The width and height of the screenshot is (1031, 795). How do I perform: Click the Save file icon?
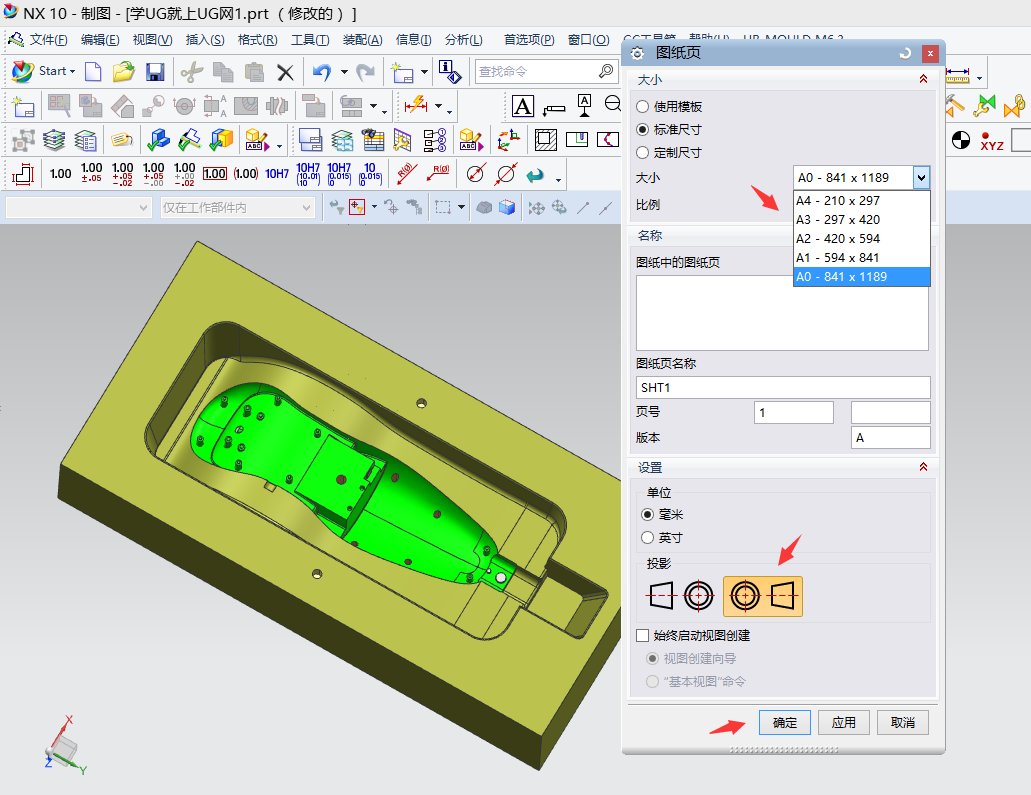pyautogui.click(x=155, y=72)
